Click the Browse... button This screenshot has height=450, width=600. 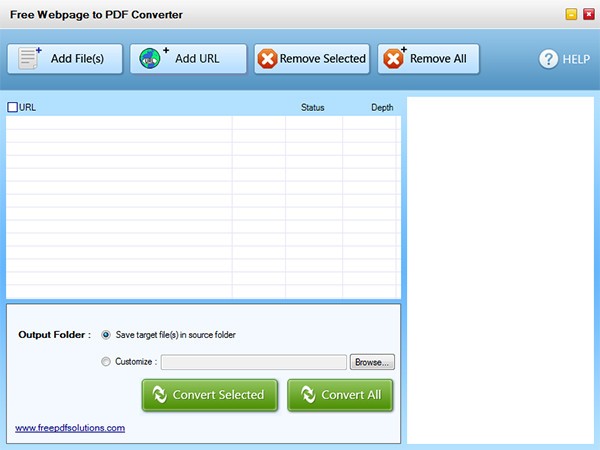pyautogui.click(x=372, y=362)
